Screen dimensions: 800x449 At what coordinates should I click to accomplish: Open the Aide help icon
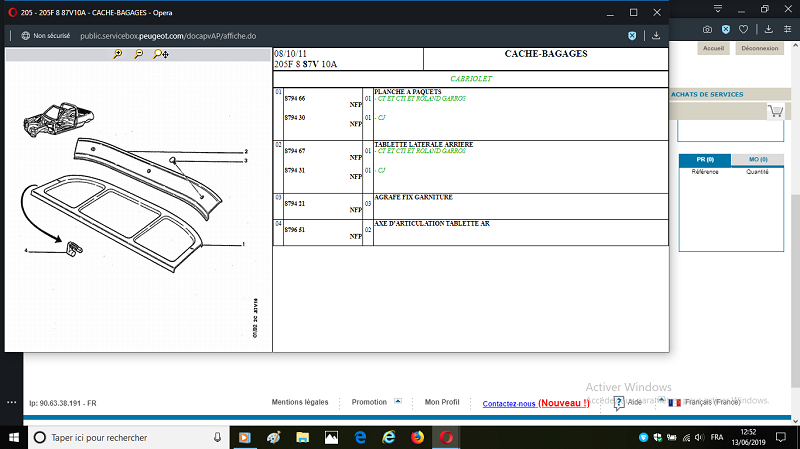[x=618, y=403]
